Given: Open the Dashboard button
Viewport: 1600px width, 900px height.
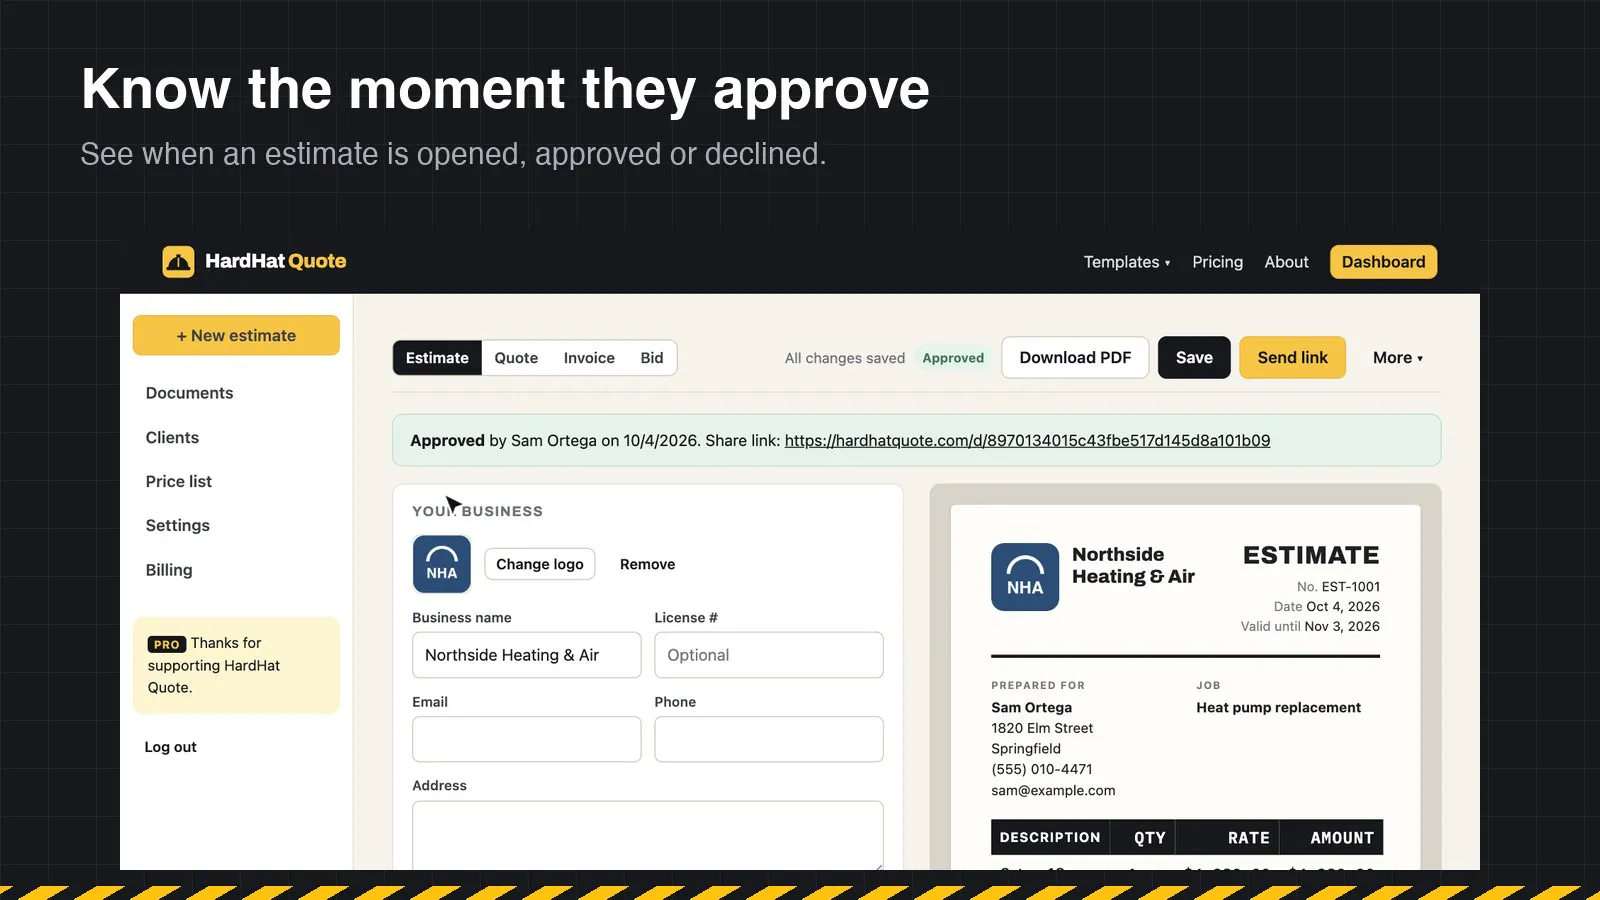Looking at the screenshot, I should [1384, 262].
